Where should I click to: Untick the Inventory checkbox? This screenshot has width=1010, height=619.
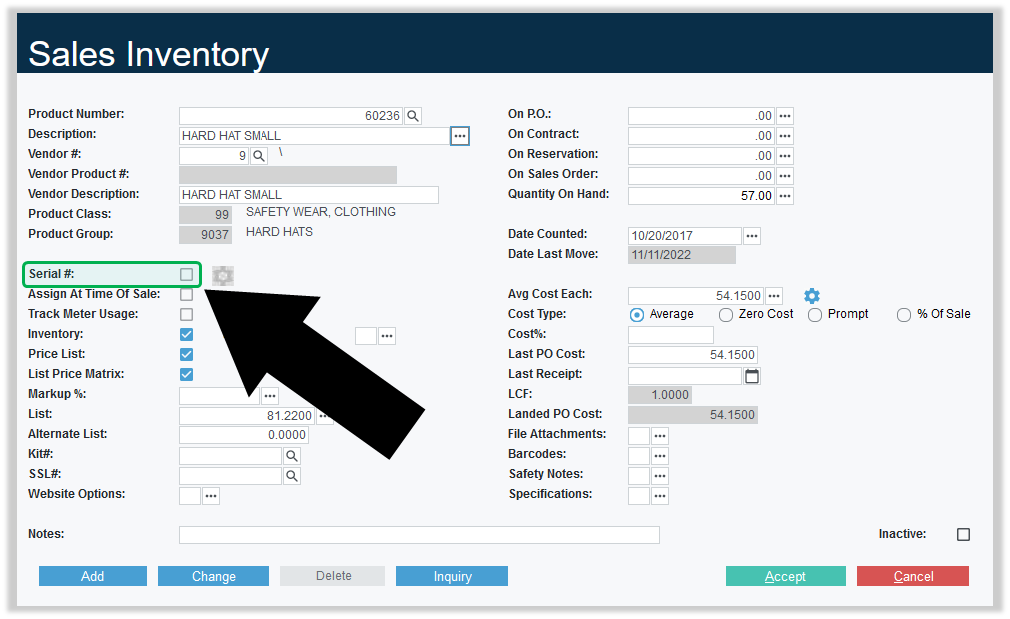pos(187,334)
